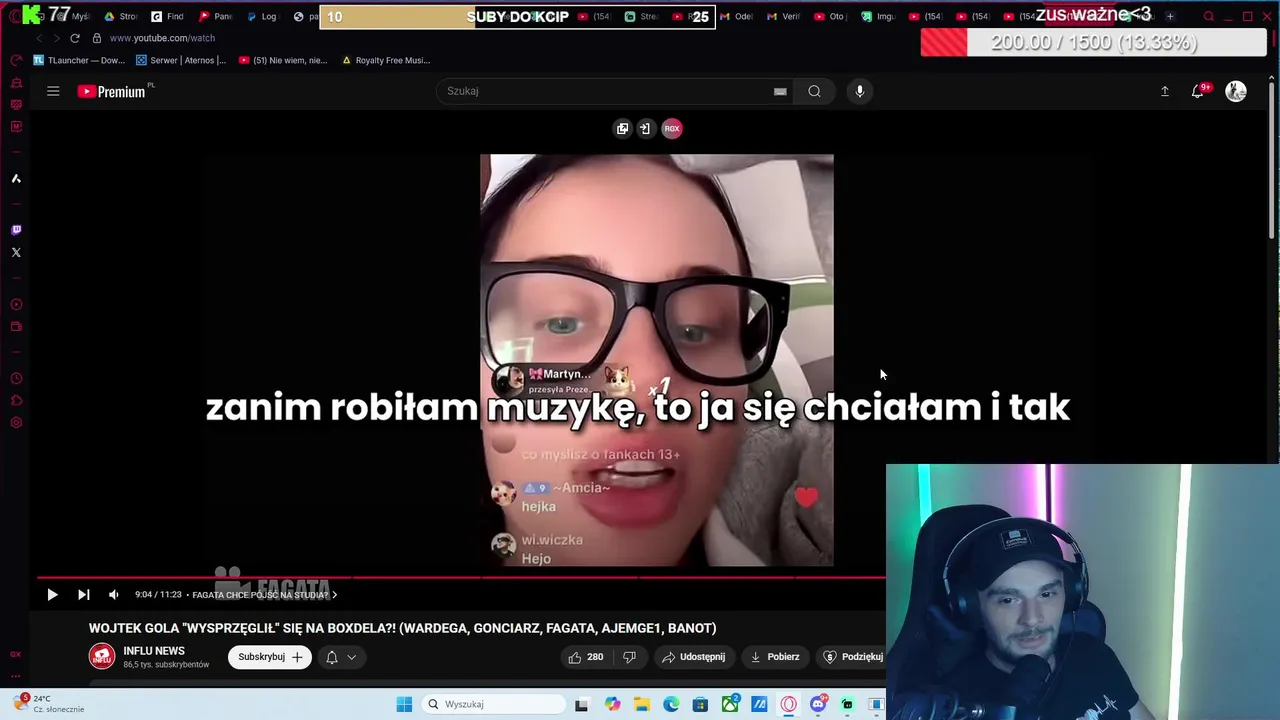This screenshot has height=720, width=1280.
Task: Toggle the channel notification bell for INFLU NEWS
Action: [x=332, y=657]
